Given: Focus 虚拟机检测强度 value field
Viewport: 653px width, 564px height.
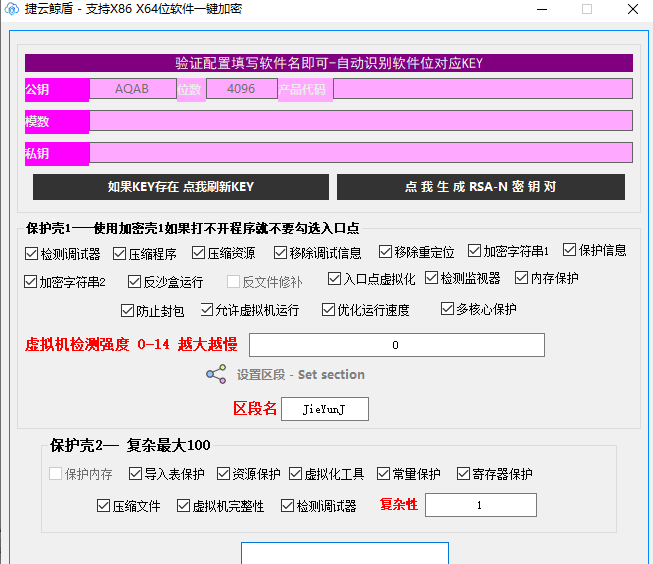Looking at the screenshot, I should [x=396, y=345].
